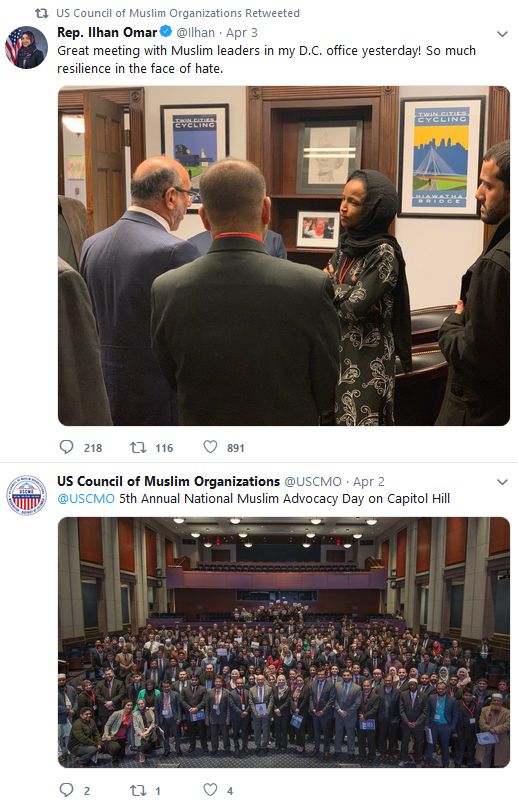
Task: Retweet the USCMO Advocacy Day tweet
Action: coord(138,790)
